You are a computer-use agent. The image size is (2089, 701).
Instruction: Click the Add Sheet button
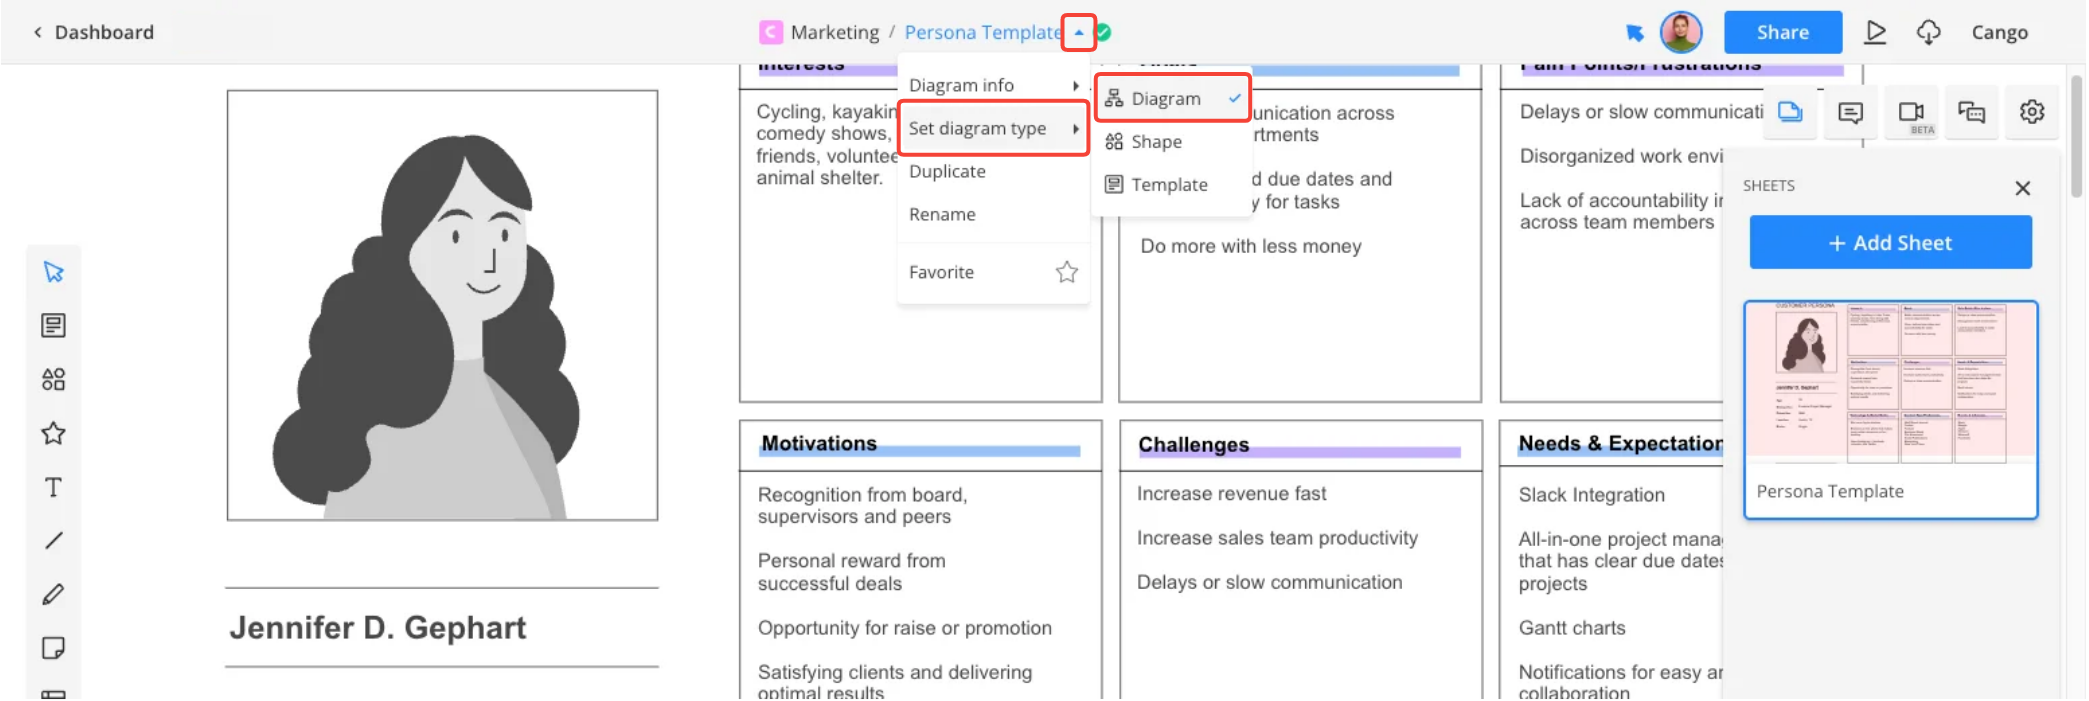(1890, 243)
